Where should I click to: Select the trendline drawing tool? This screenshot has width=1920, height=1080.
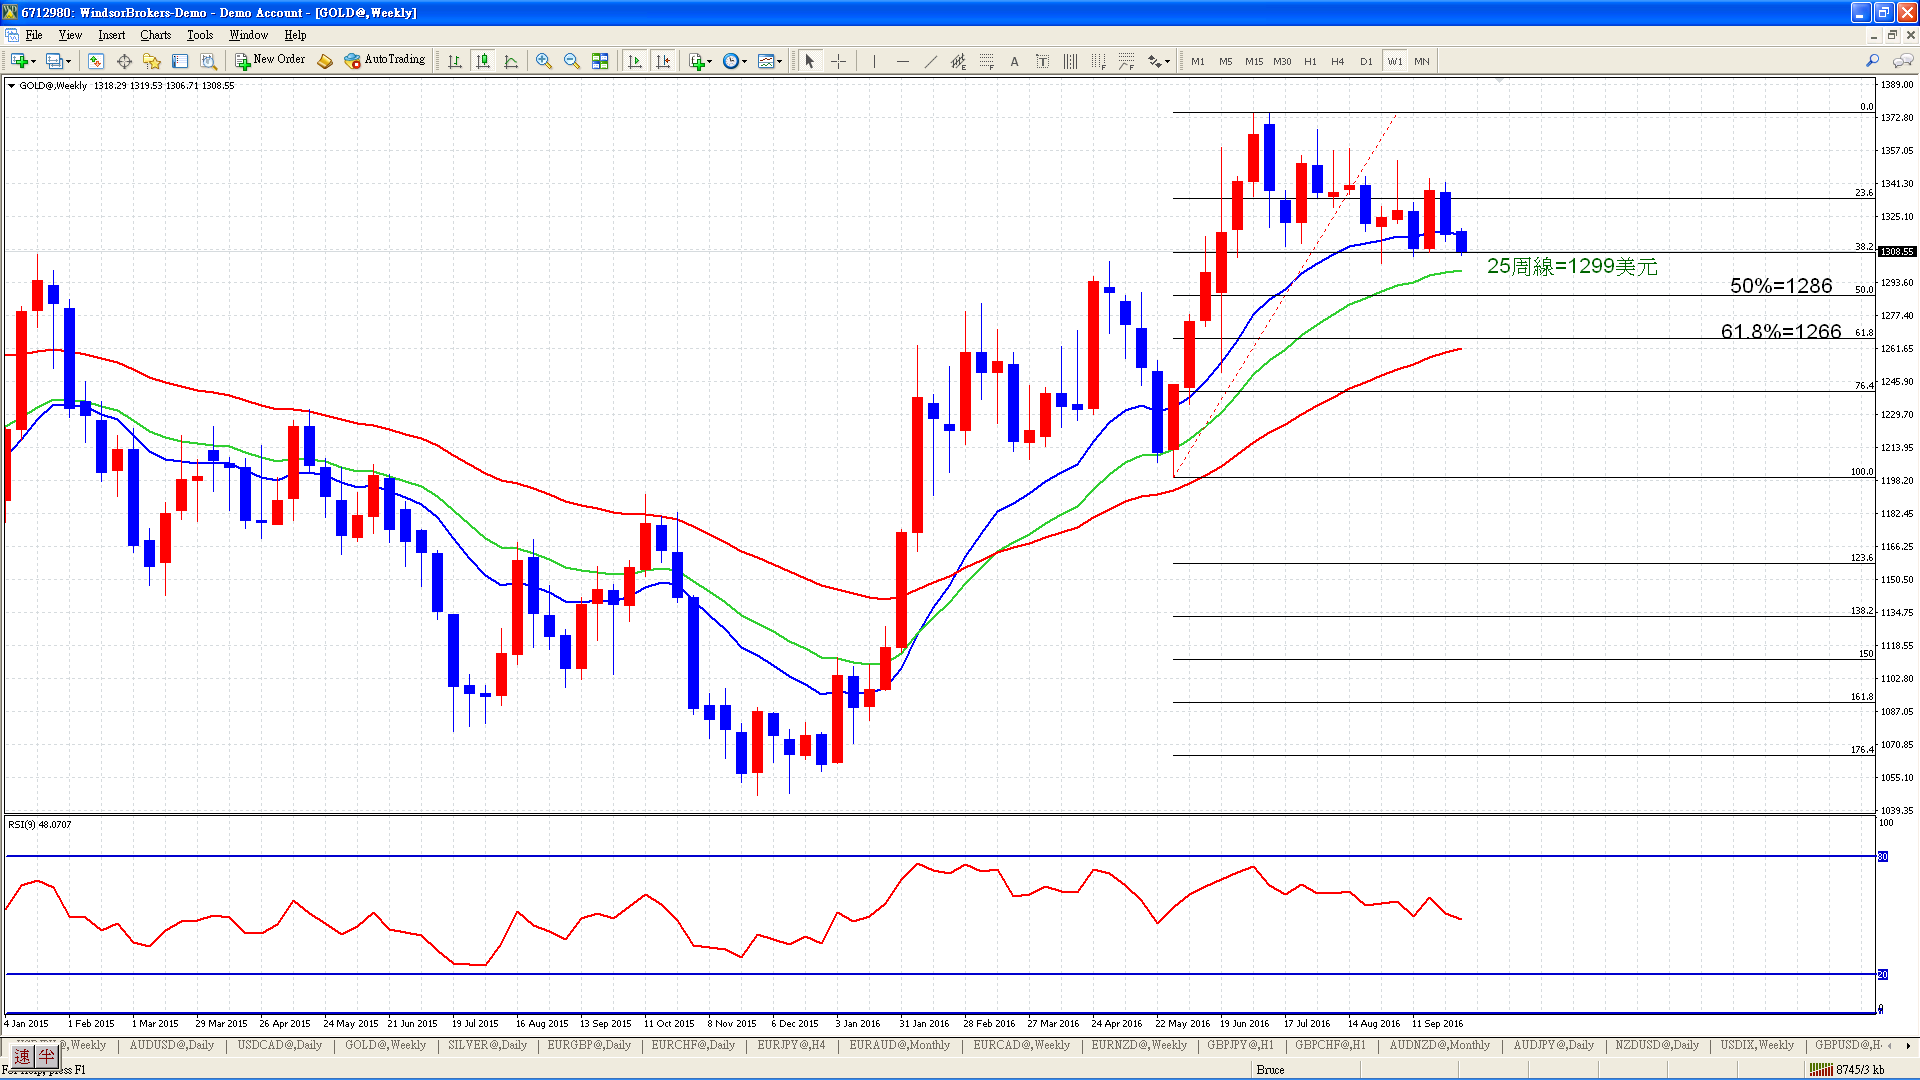(x=930, y=61)
